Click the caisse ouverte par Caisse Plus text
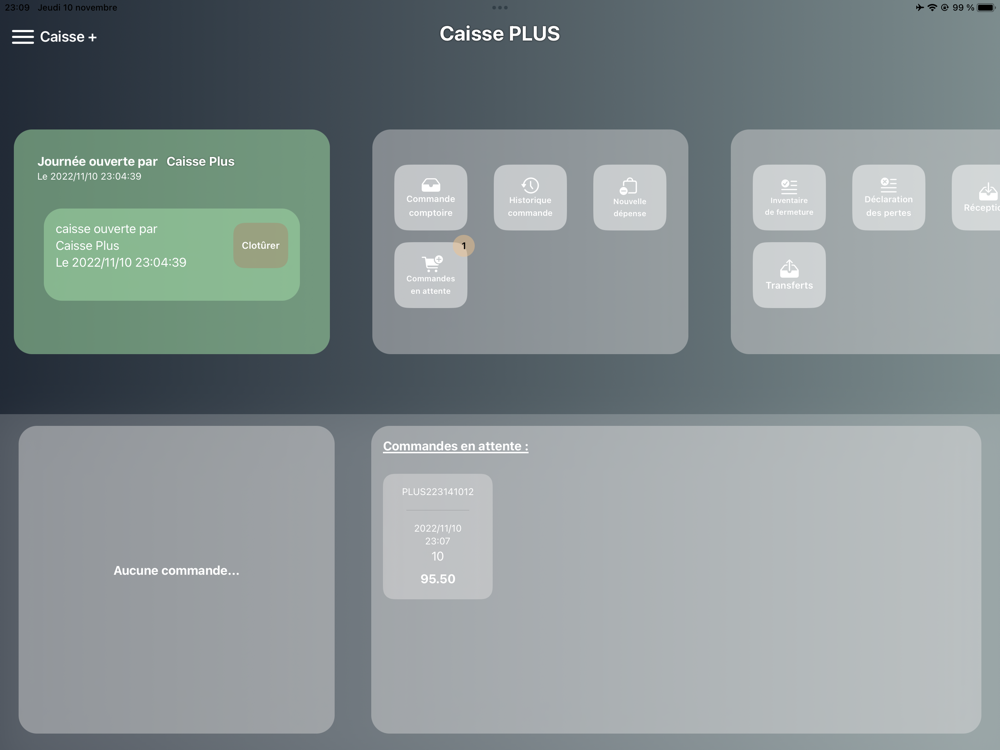Viewport: 1000px width, 750px height. click(x=107, y=237)
